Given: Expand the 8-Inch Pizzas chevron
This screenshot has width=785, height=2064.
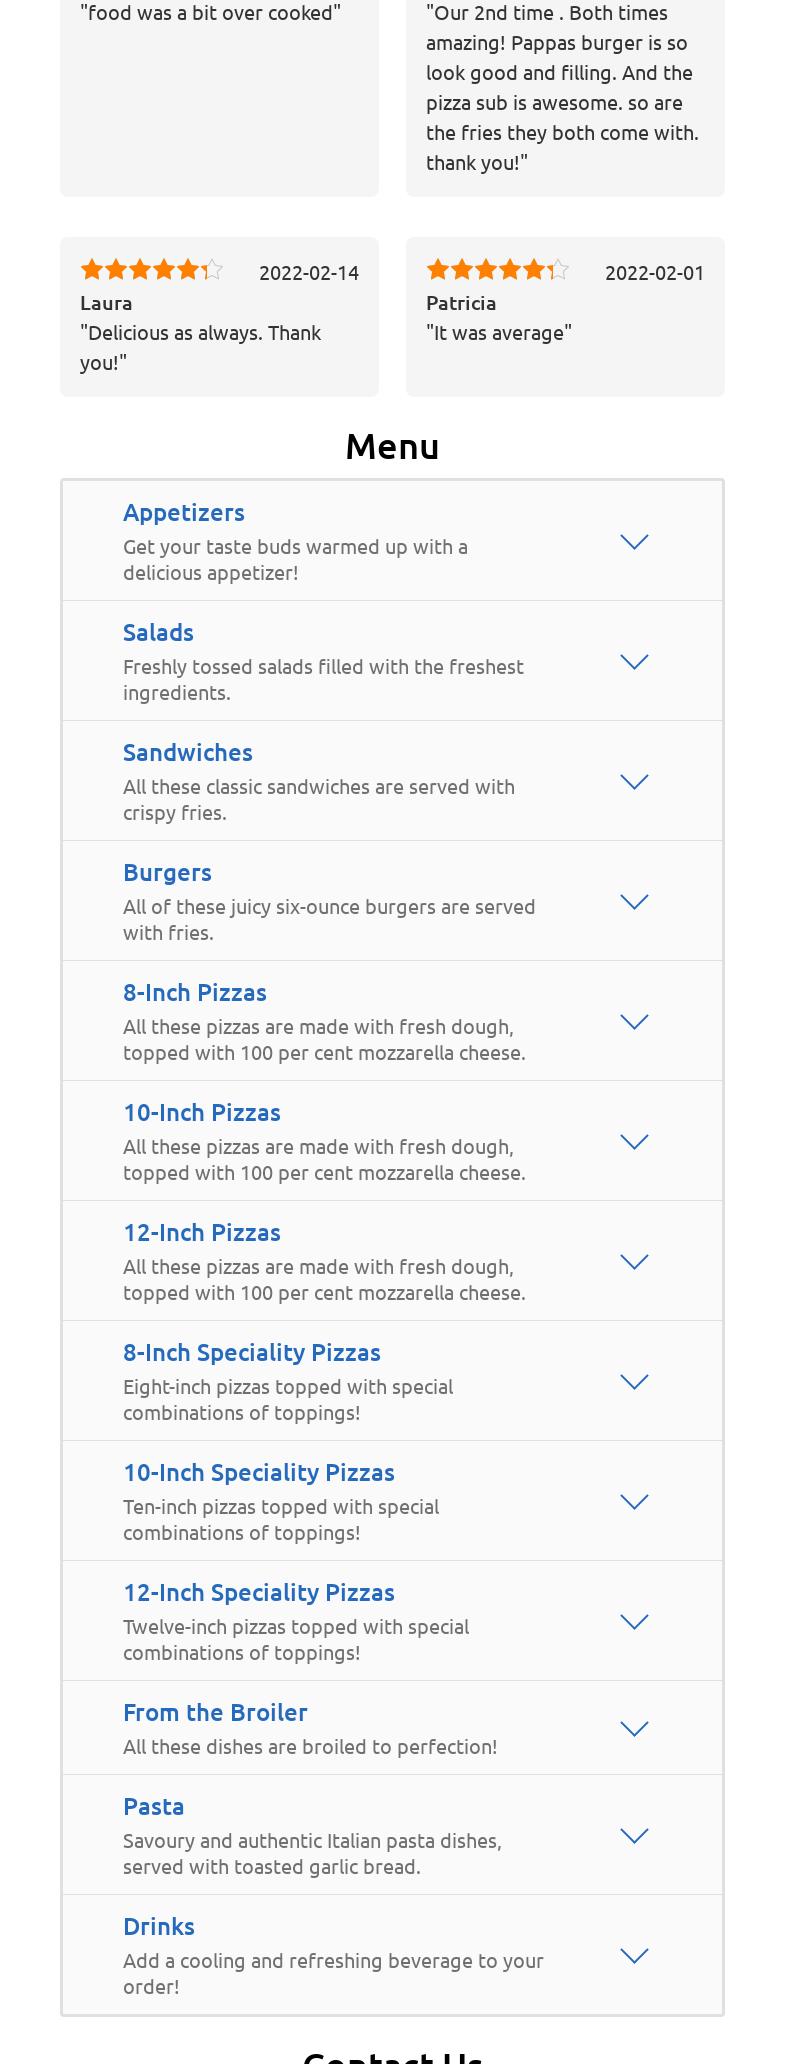Looking at the screenshot, I should click(634, 1022).
